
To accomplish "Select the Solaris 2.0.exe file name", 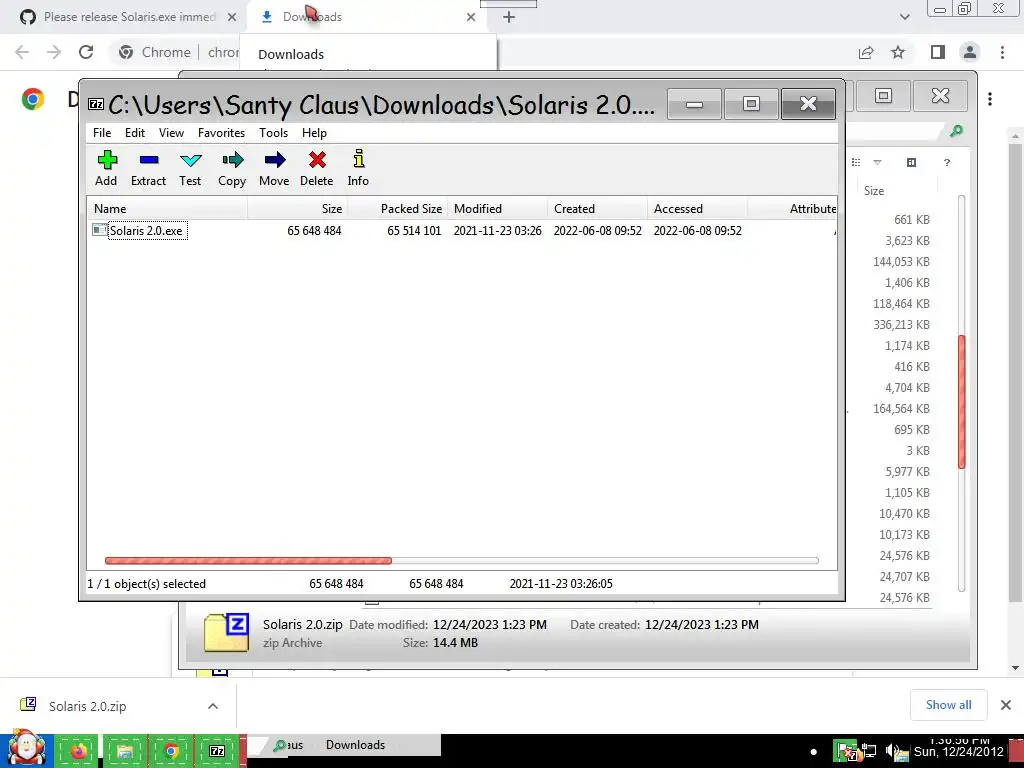I will pos(146,231).
